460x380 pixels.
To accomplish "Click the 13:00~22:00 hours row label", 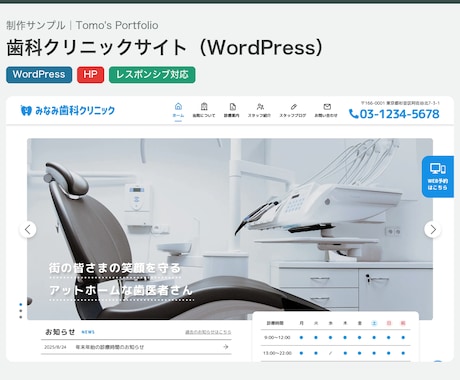I will (x=277, y=353).
